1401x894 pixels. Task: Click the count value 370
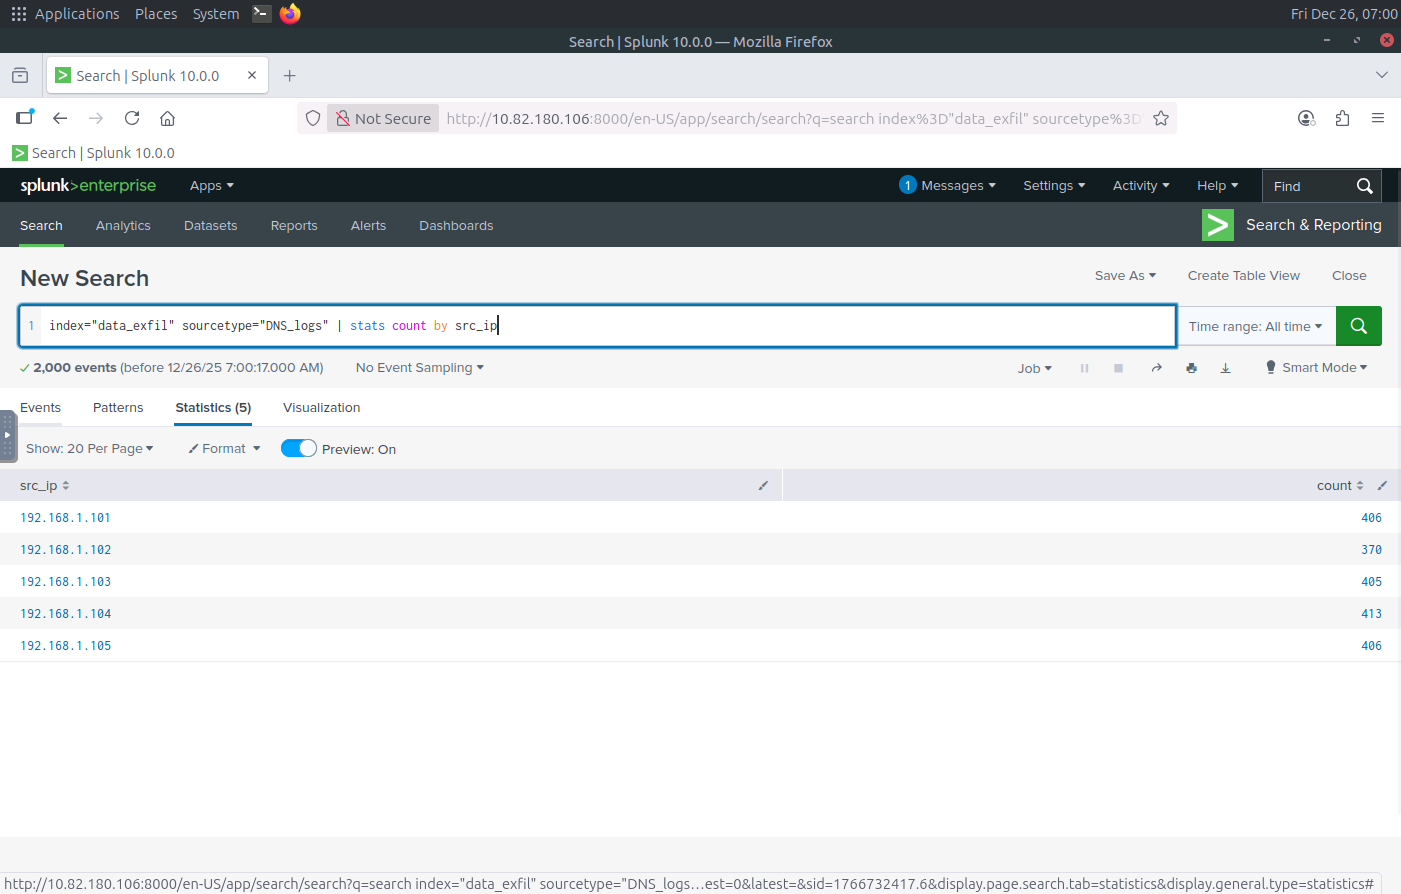pyautogui.click(x=1371, y=550)
